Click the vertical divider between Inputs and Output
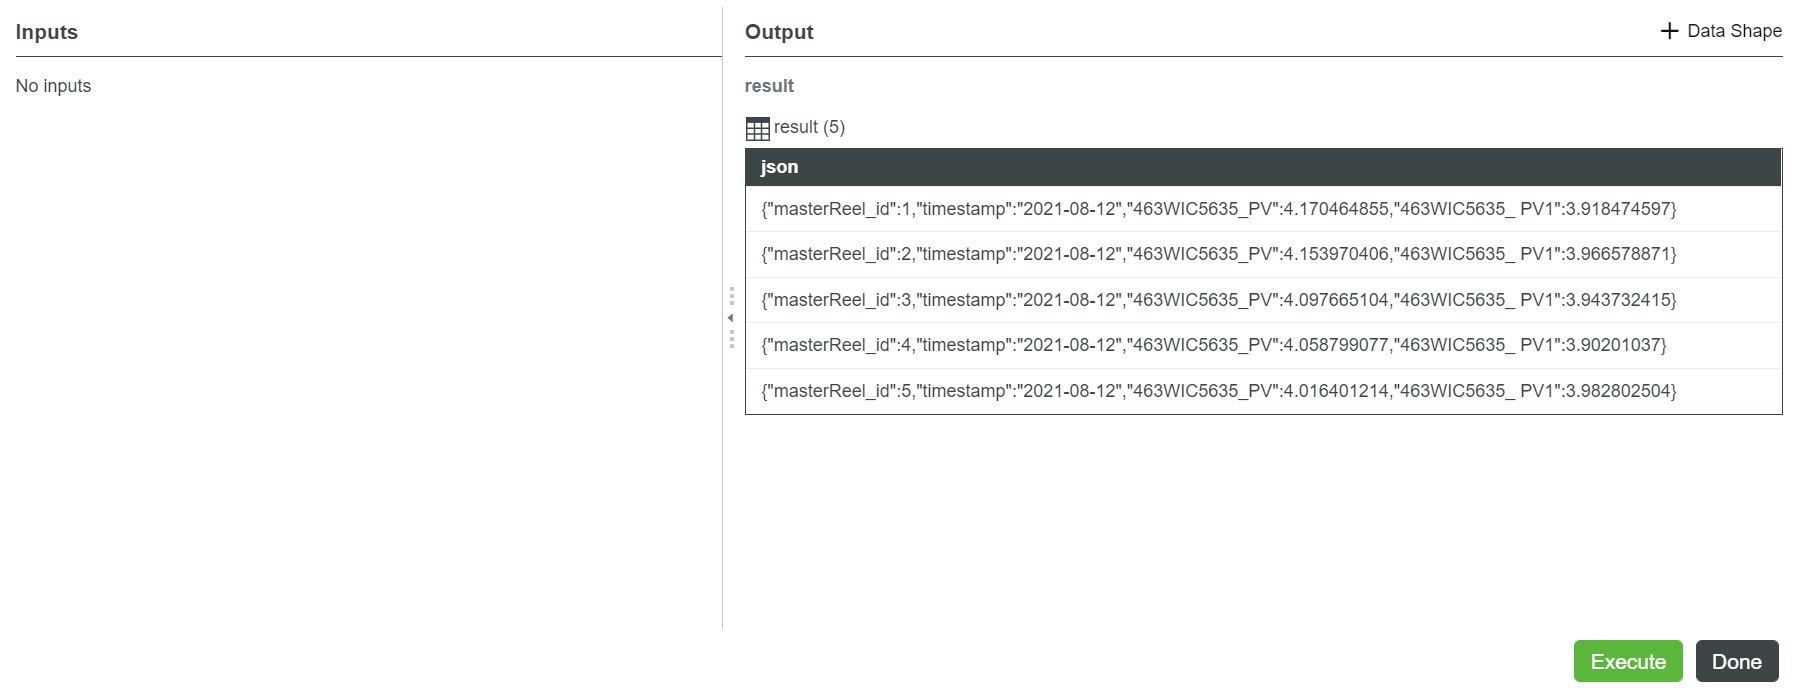This screenshot has width=1803, height=693. point(723,500)
